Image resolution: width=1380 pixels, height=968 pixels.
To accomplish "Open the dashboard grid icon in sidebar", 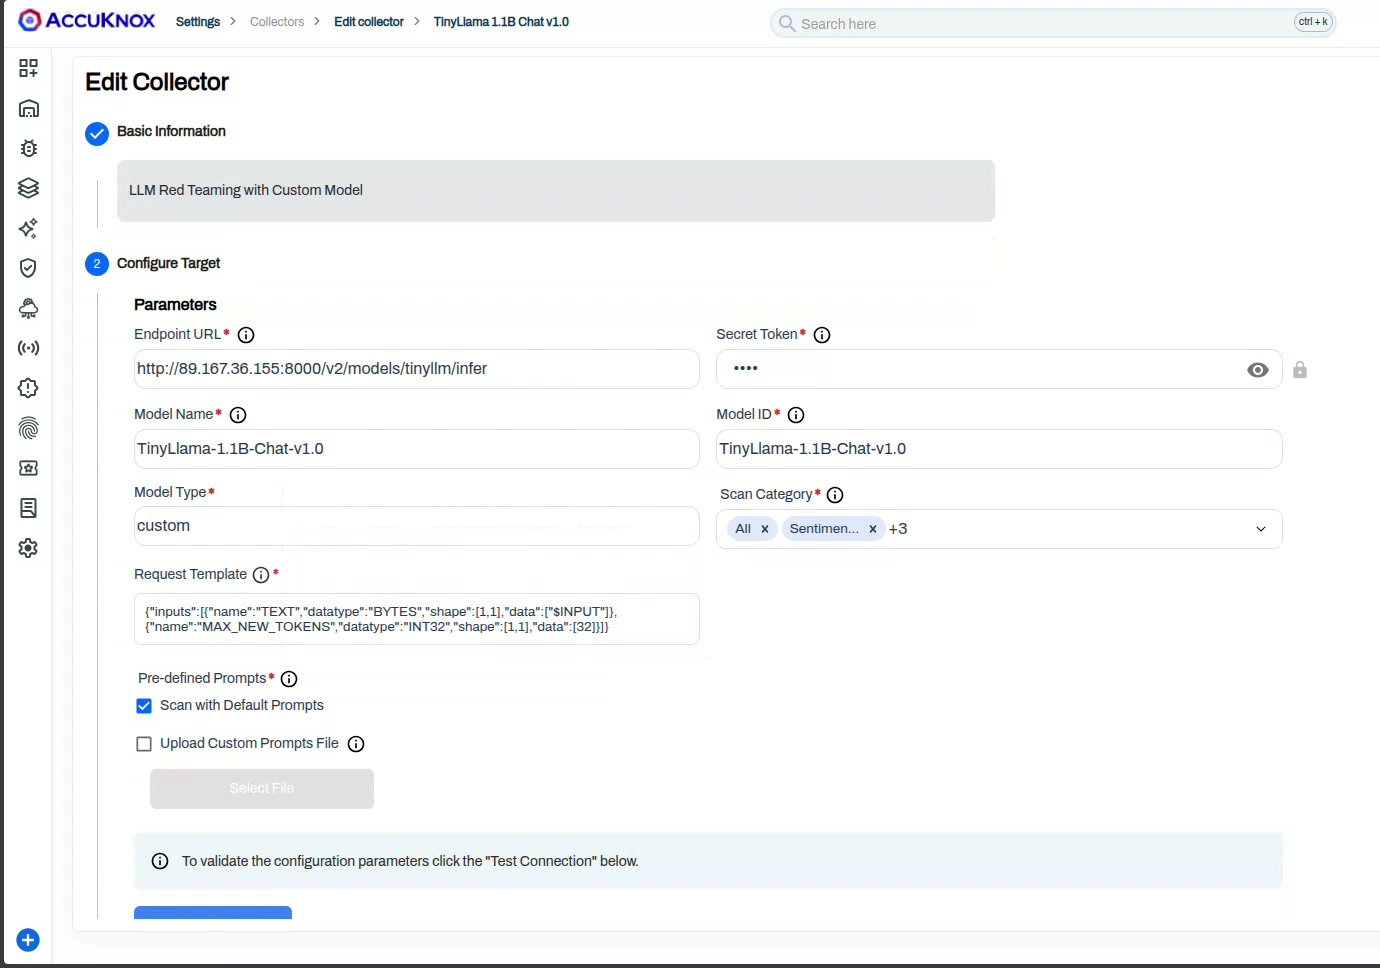I will 28,68.
